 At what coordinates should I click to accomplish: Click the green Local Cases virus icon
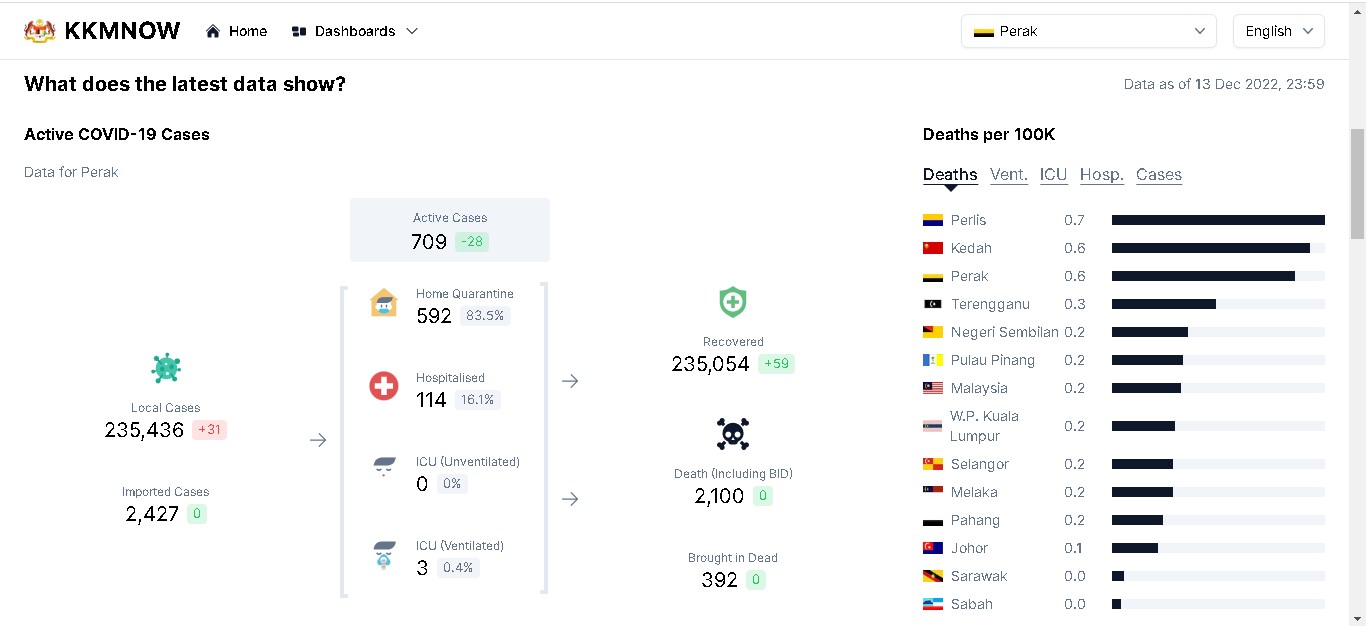pos(166,368)
